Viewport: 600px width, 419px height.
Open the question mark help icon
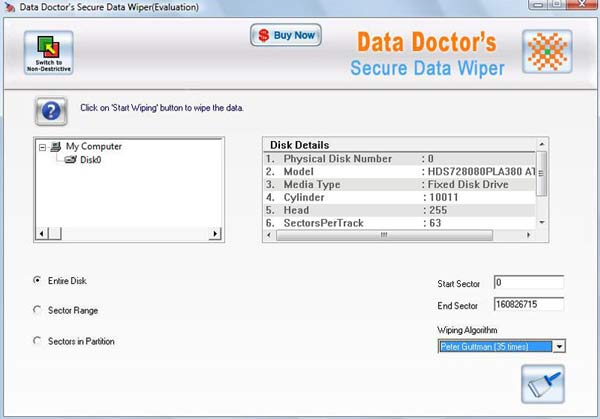tap(51, 111)
